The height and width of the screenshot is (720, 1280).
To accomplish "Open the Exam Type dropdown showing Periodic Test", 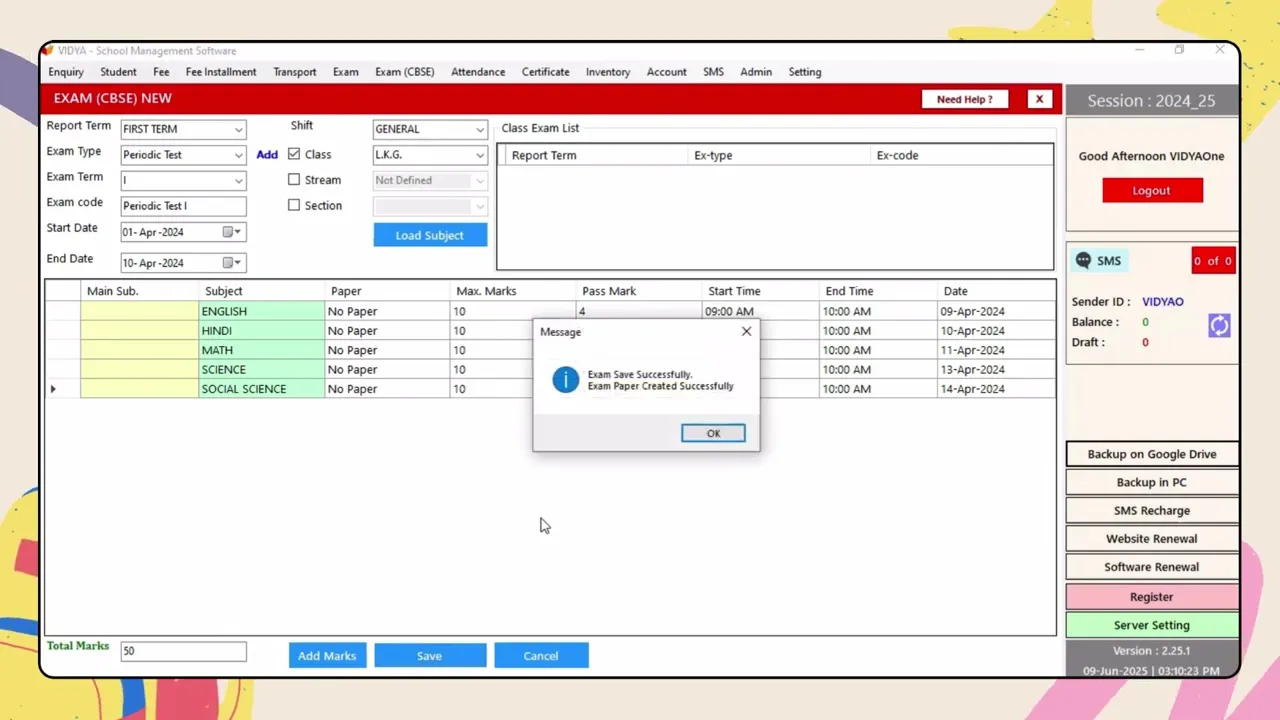I will [183, 155].
